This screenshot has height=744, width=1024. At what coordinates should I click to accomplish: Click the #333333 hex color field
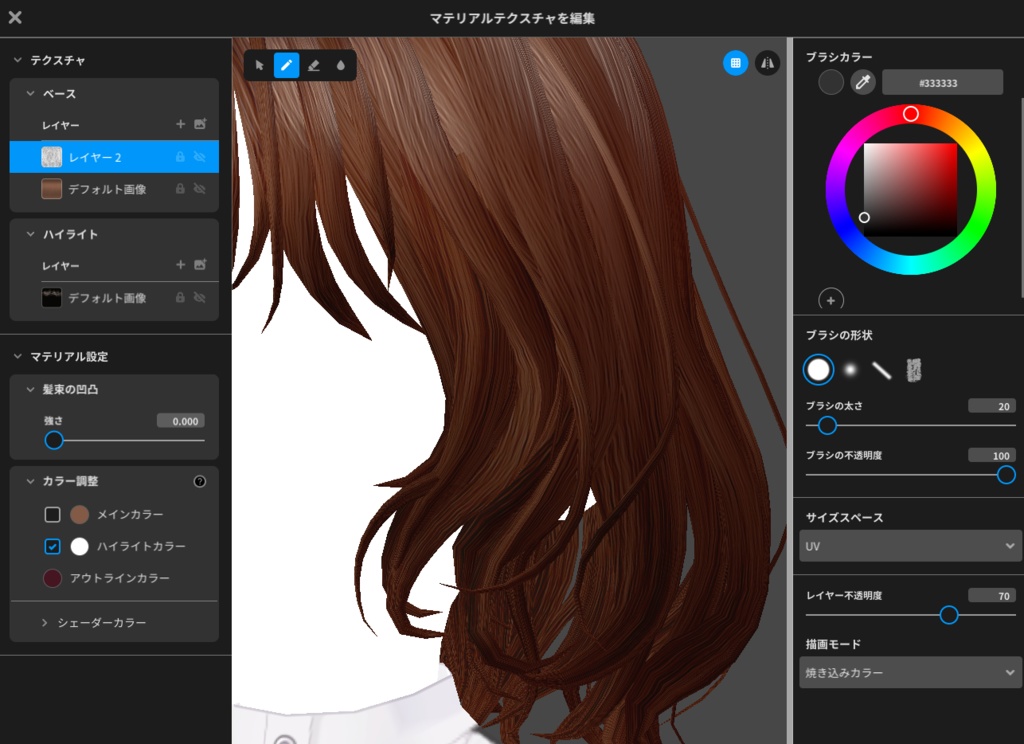[941, 82]
